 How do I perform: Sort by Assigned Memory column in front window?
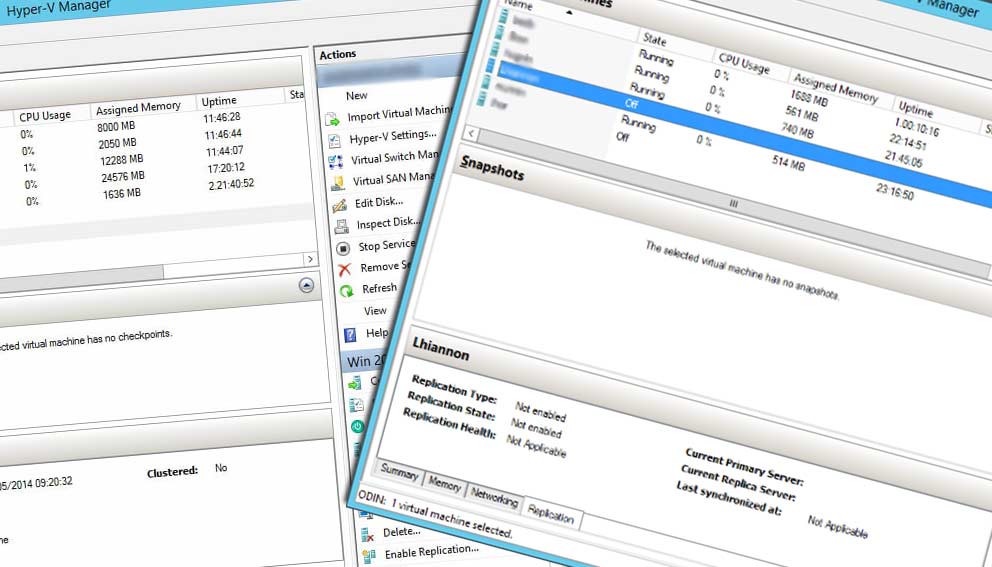[x=836, y=88]
